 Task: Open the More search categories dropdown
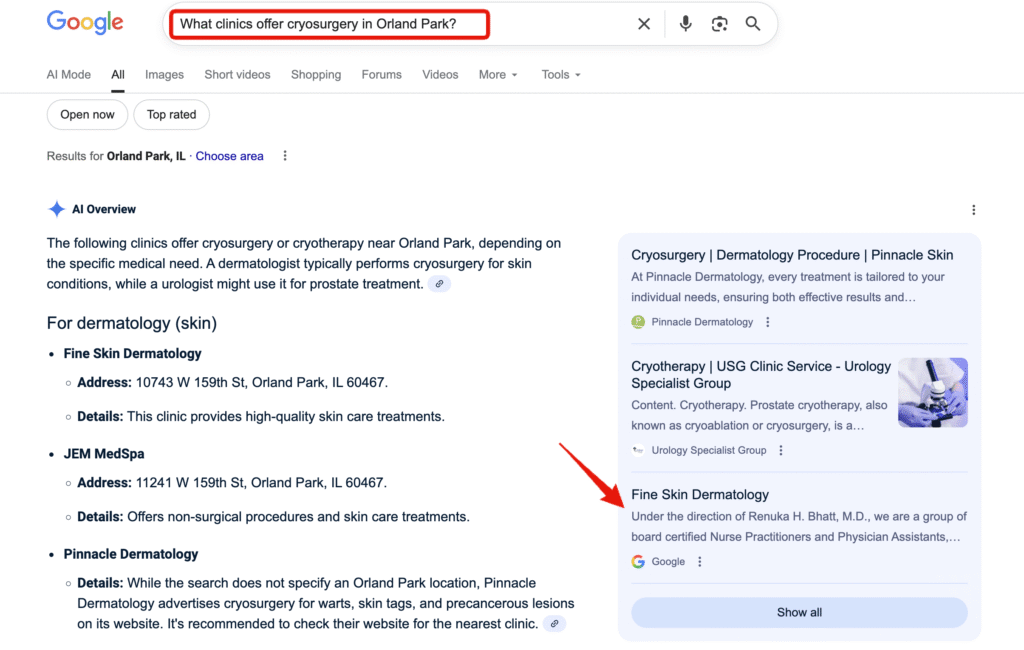point(497,74)
